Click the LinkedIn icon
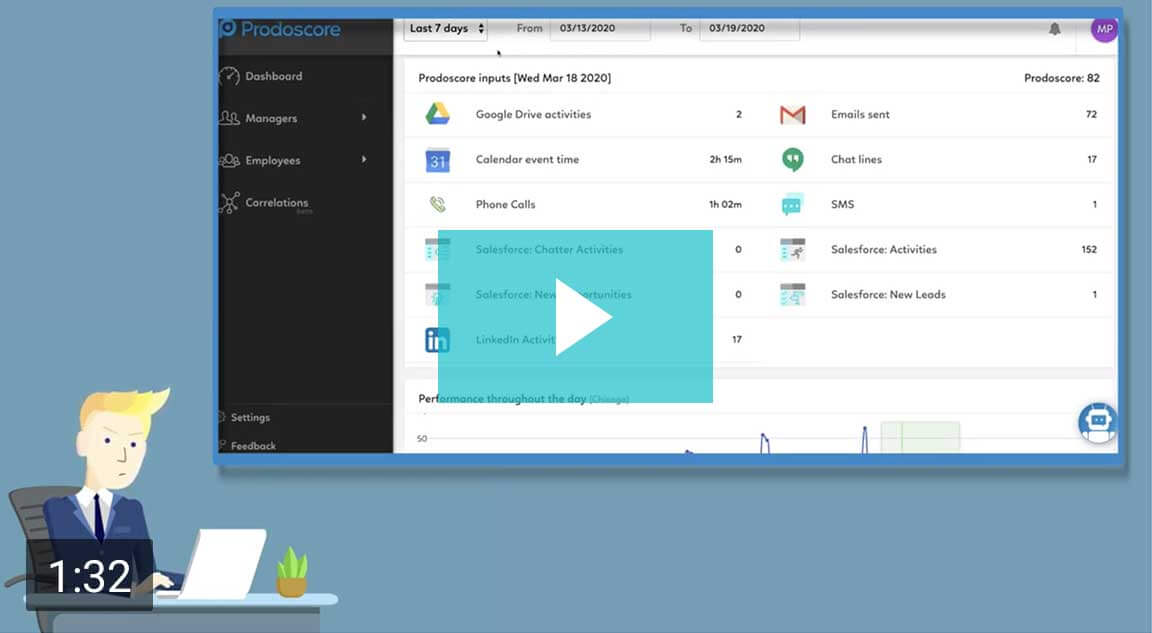 coord(437,340)
